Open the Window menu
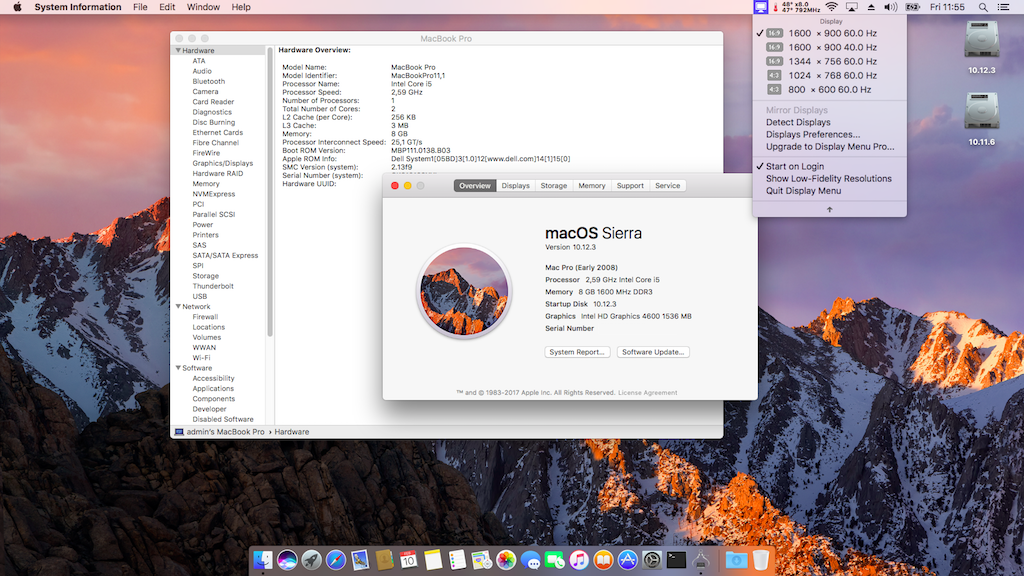1024x576 pixels. (x=203, y=7)
